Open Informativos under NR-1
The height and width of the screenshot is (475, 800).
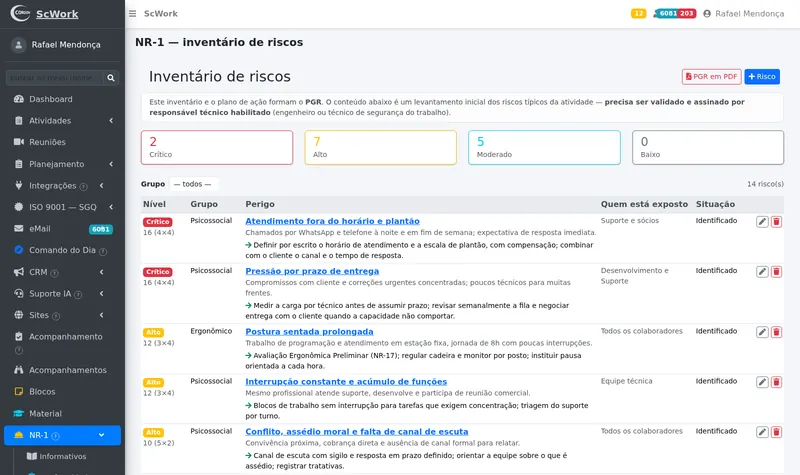(x=62, y=457)
